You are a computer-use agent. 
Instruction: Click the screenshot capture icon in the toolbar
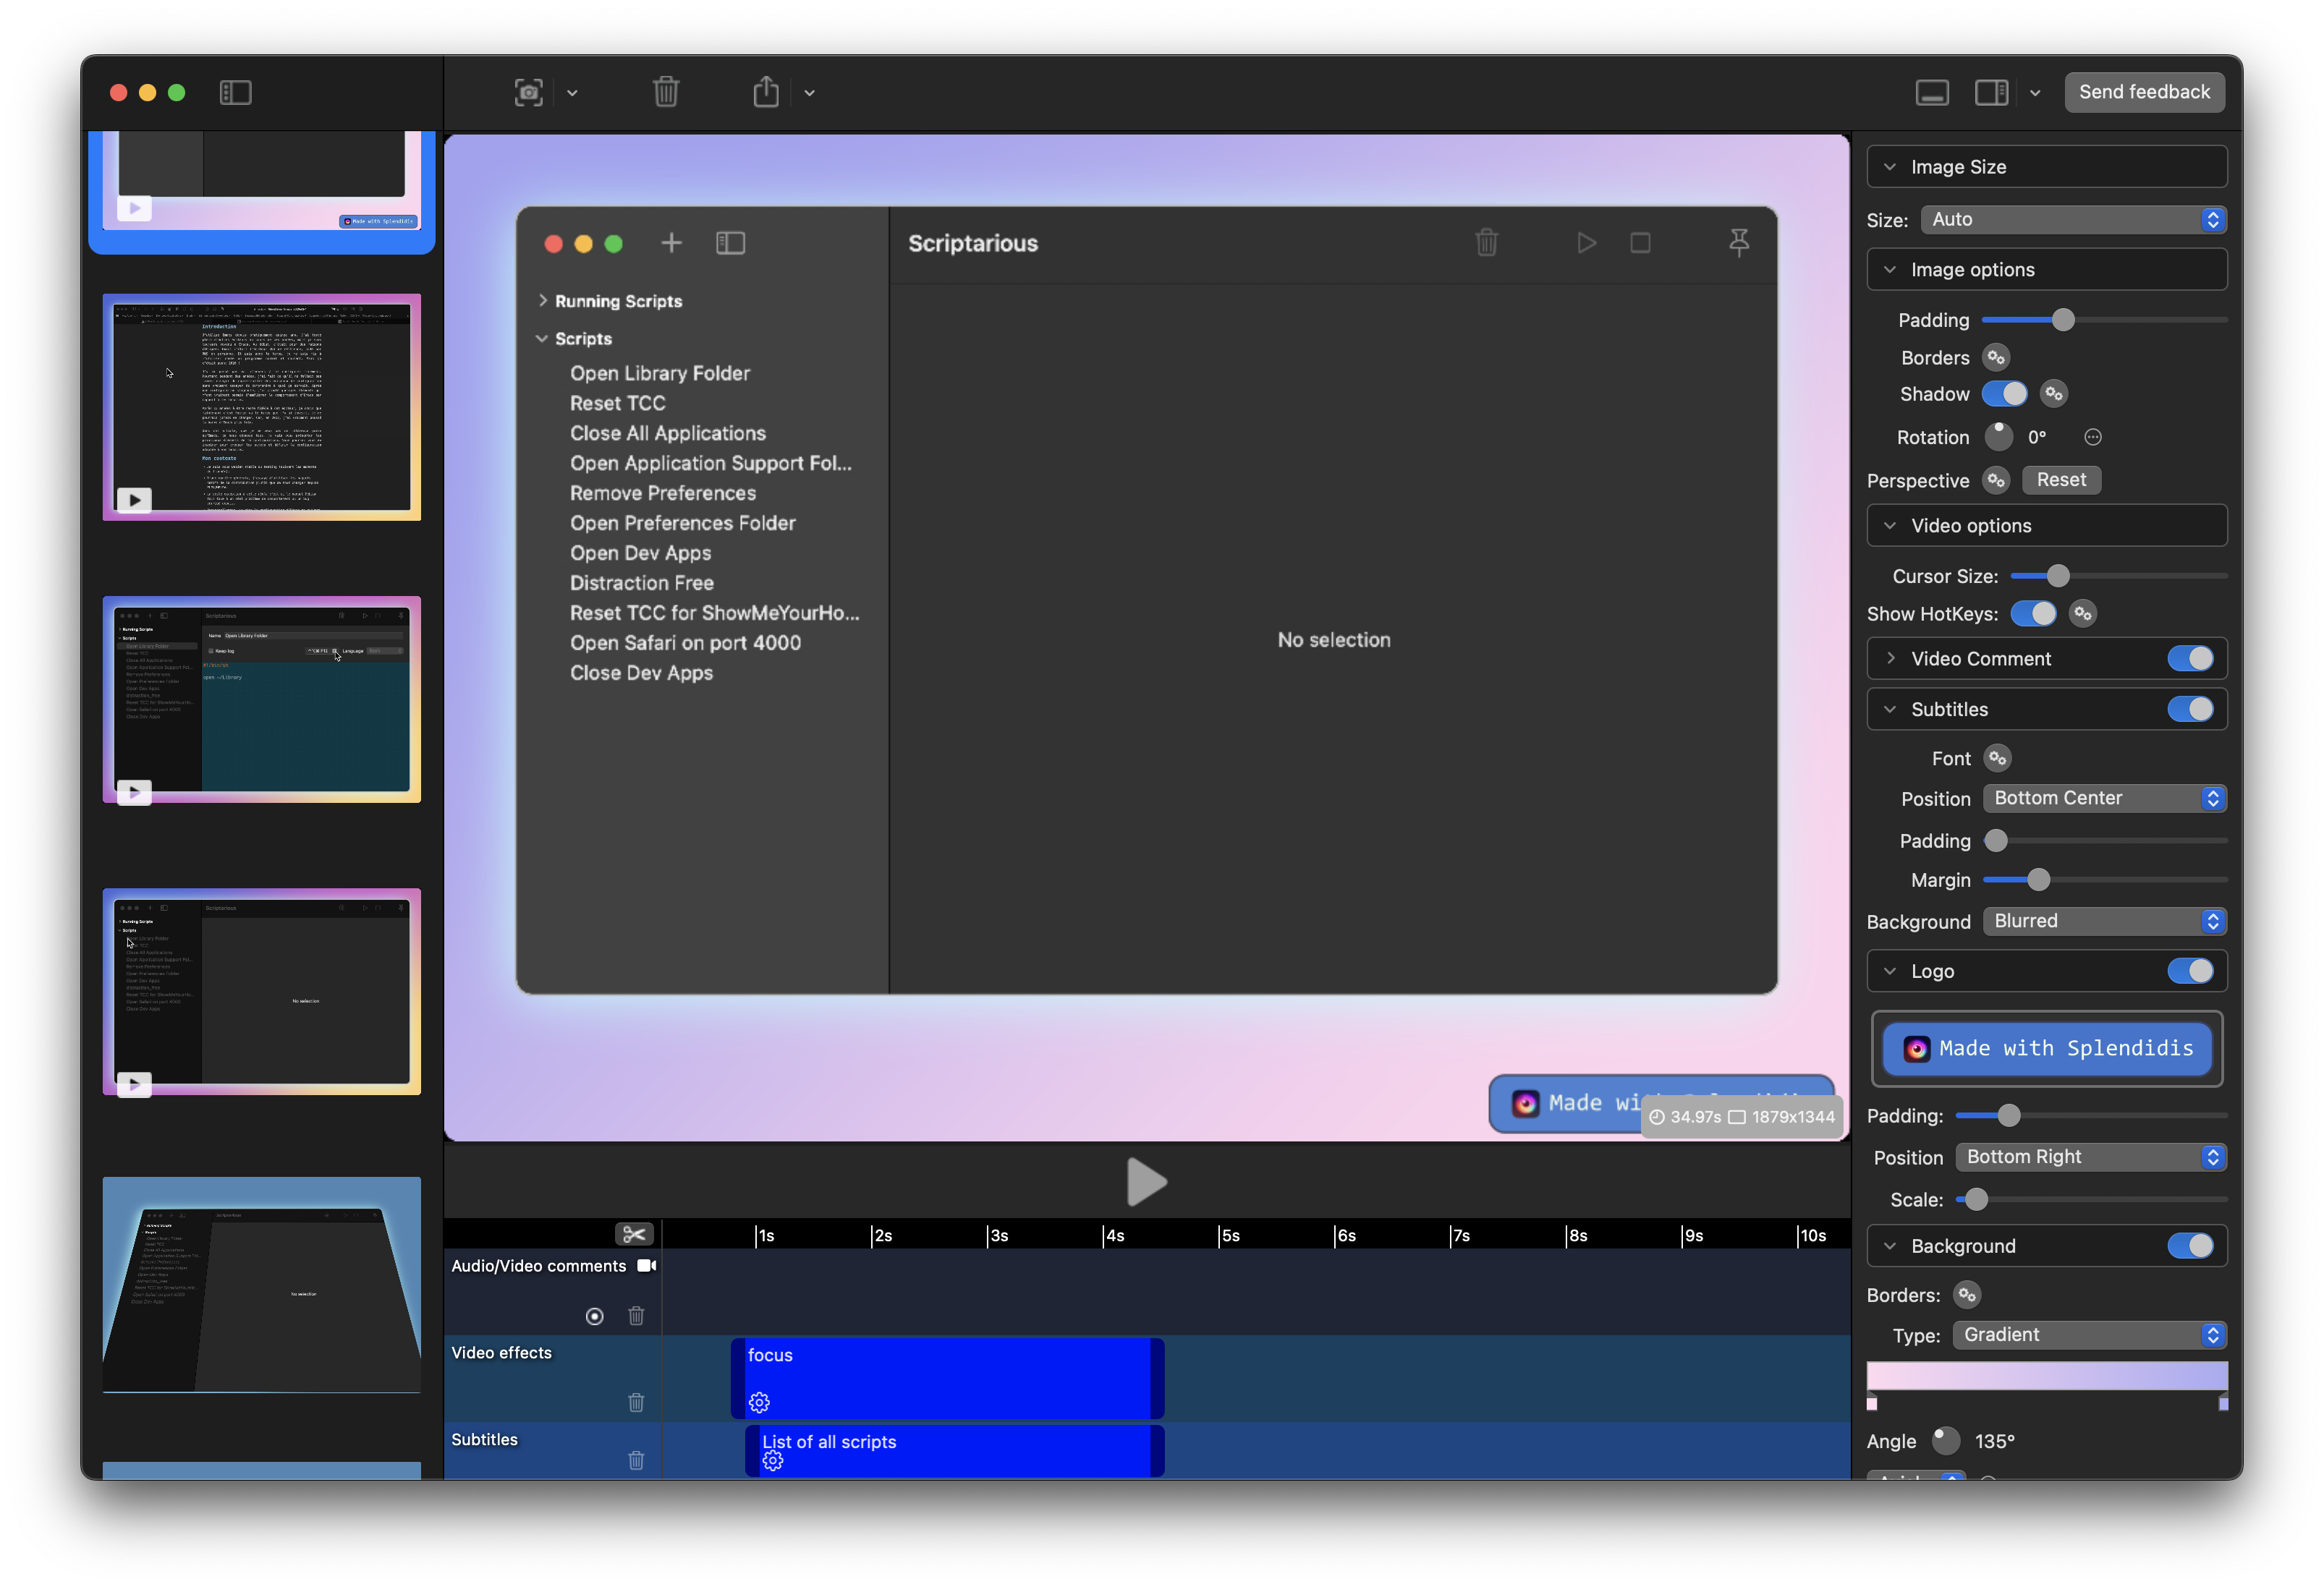pyautogui.click(x=529, y=93)
